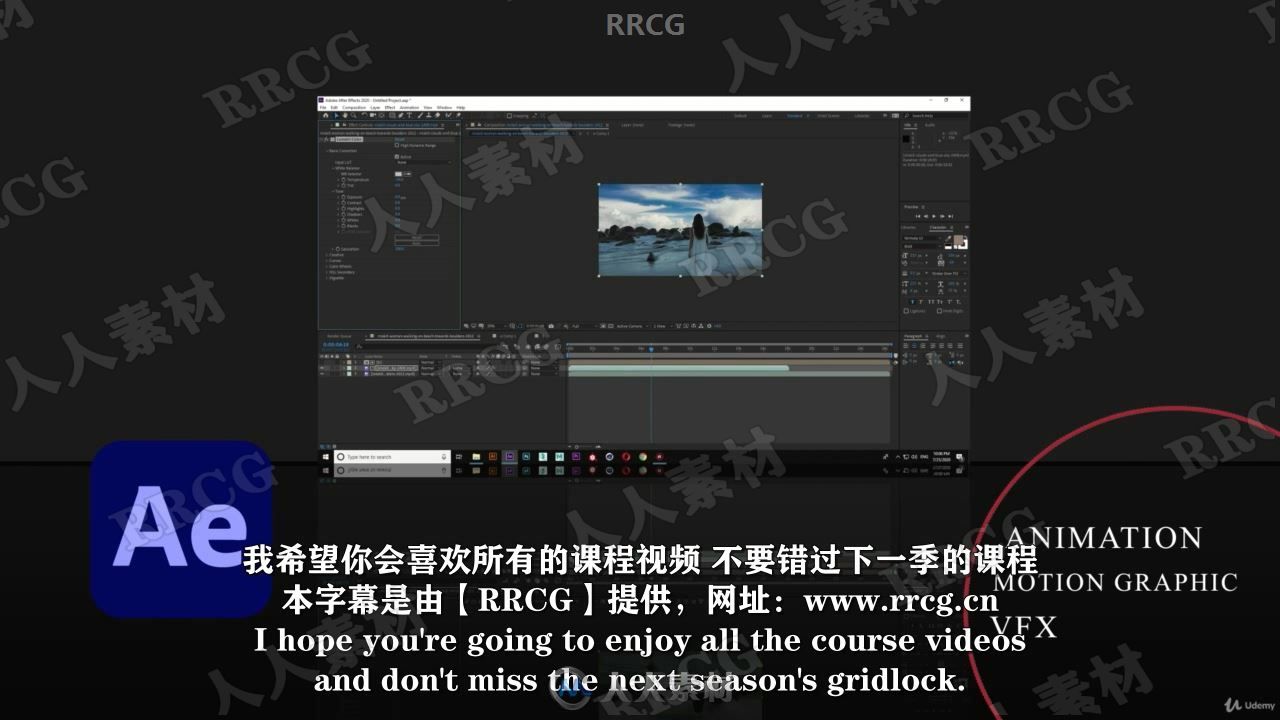Switch to the Audio panel tab
This screenshot has width=1280, height=720.
click(x=930, y=125)
